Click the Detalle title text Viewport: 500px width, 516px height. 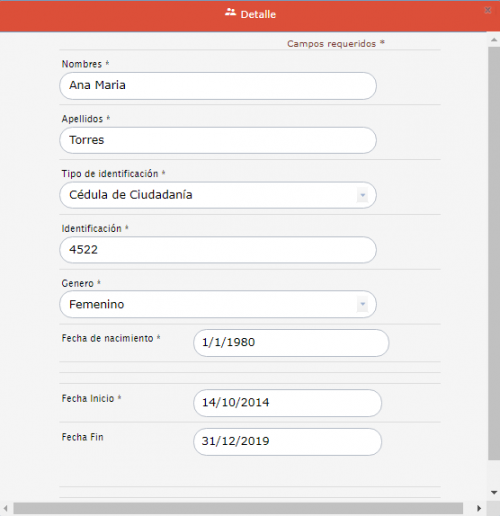click(258, 14)
